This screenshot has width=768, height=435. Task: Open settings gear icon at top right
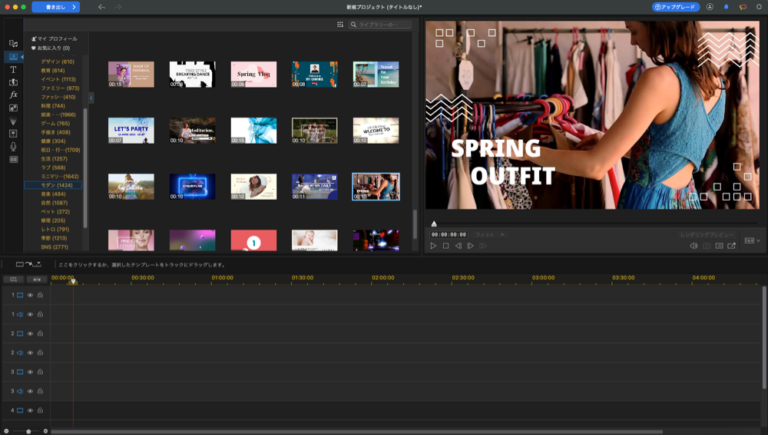757,7
